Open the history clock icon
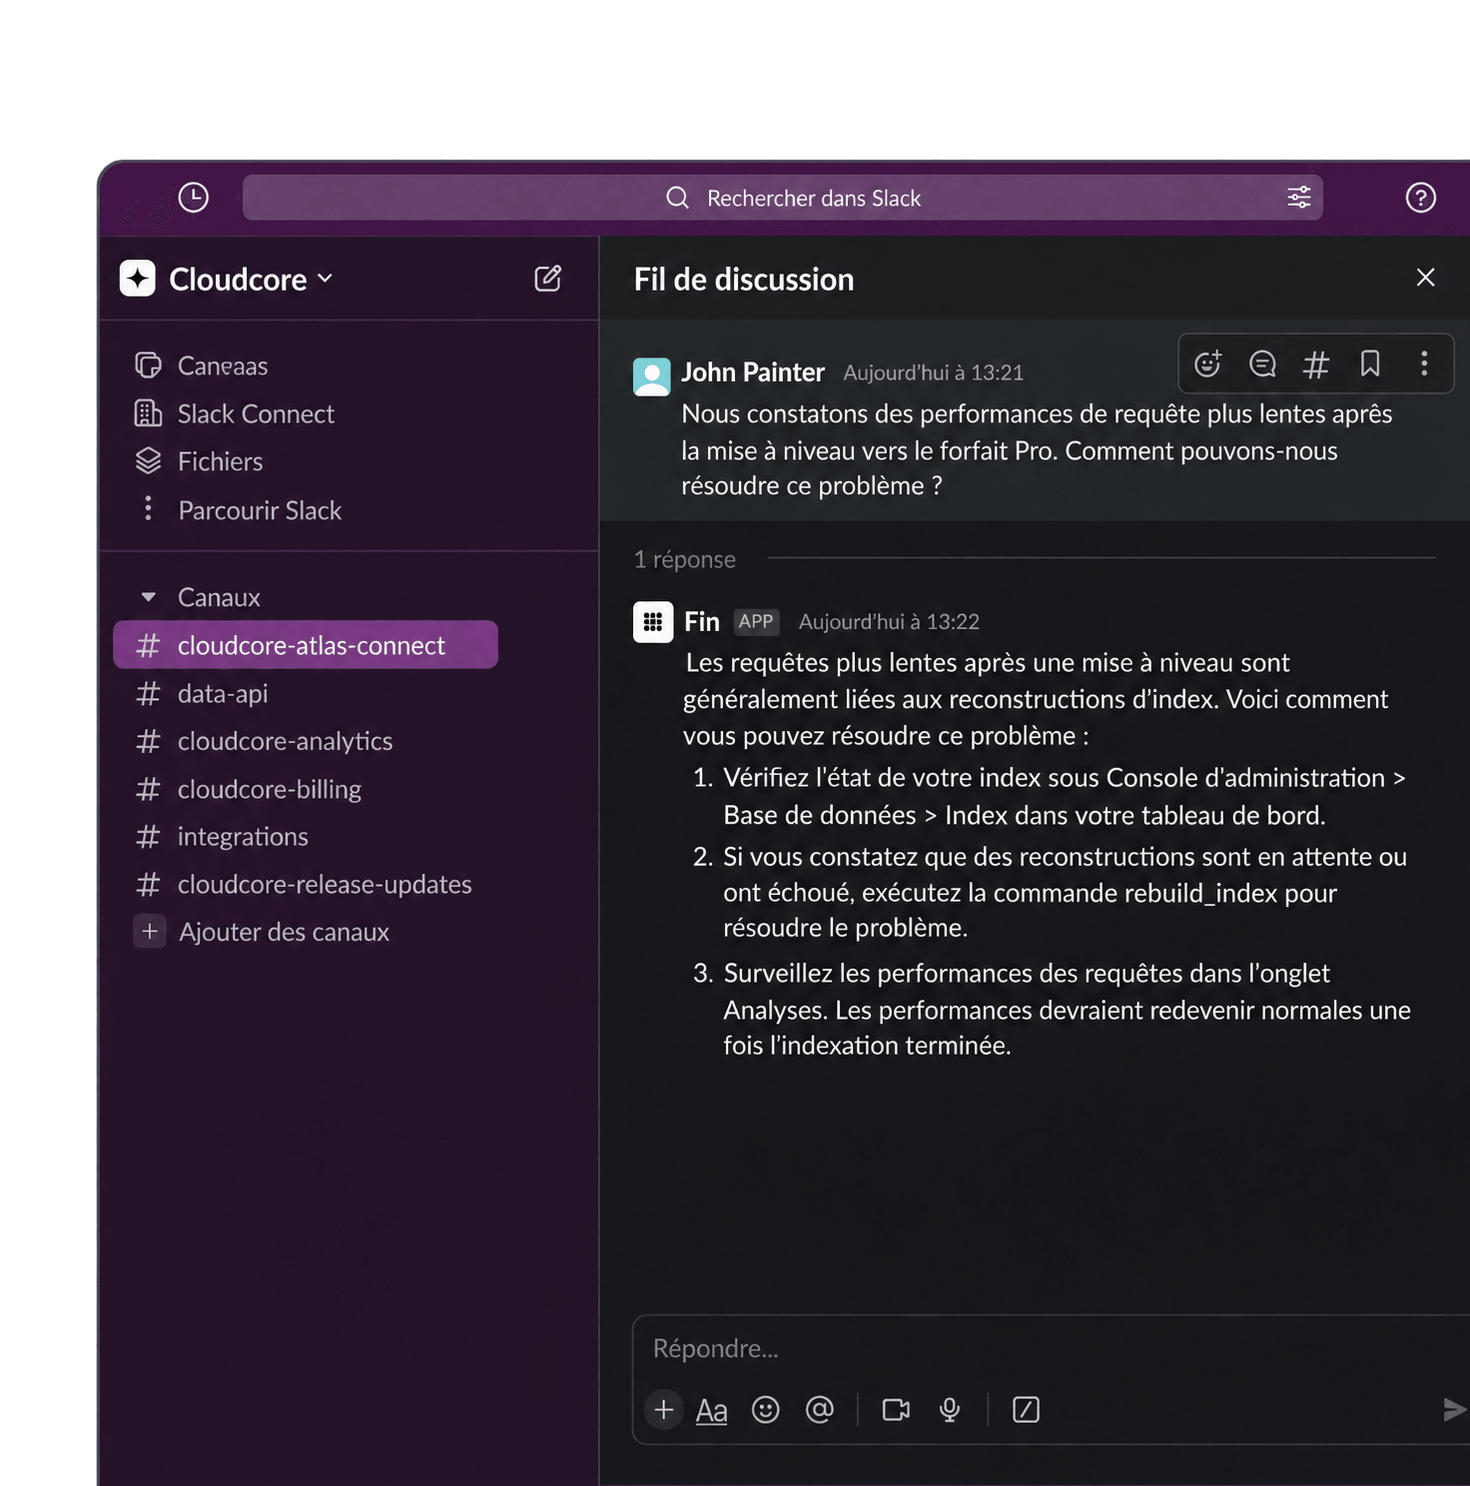This screenshot has height=1486, width=1470. (193, 197)
